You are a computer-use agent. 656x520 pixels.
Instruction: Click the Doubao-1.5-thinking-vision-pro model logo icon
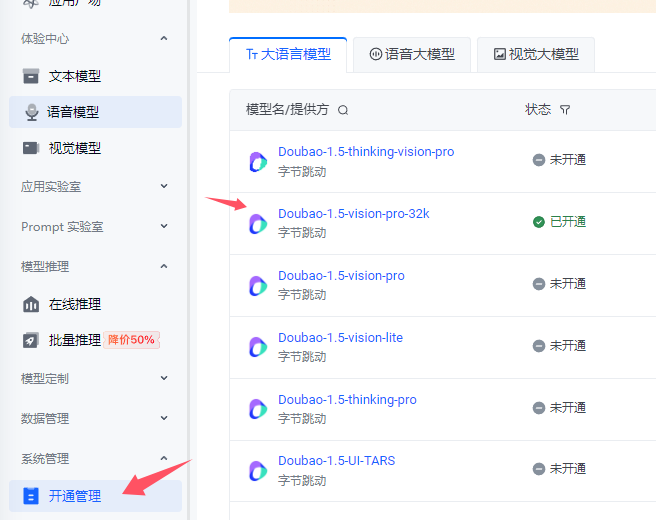(x=258, y=162)
